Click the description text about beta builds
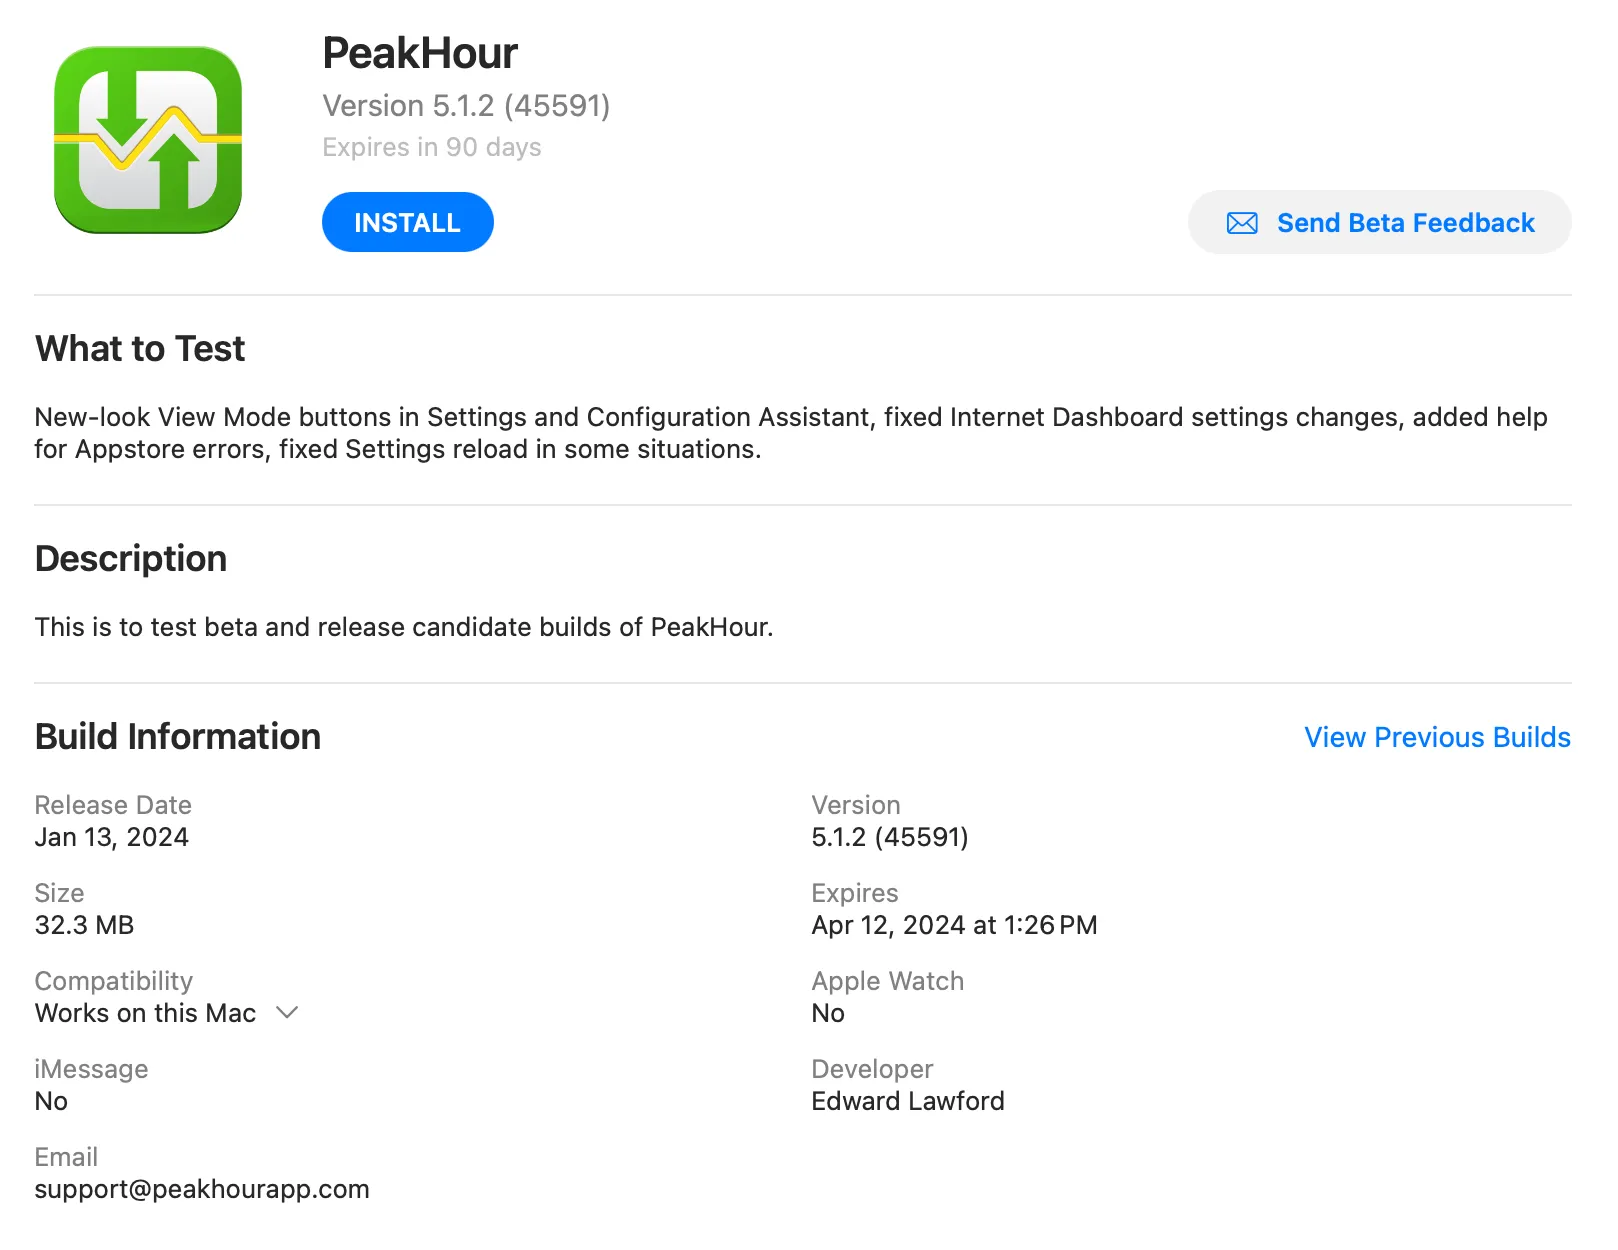1618x1250 pixels. coord(404,627)
